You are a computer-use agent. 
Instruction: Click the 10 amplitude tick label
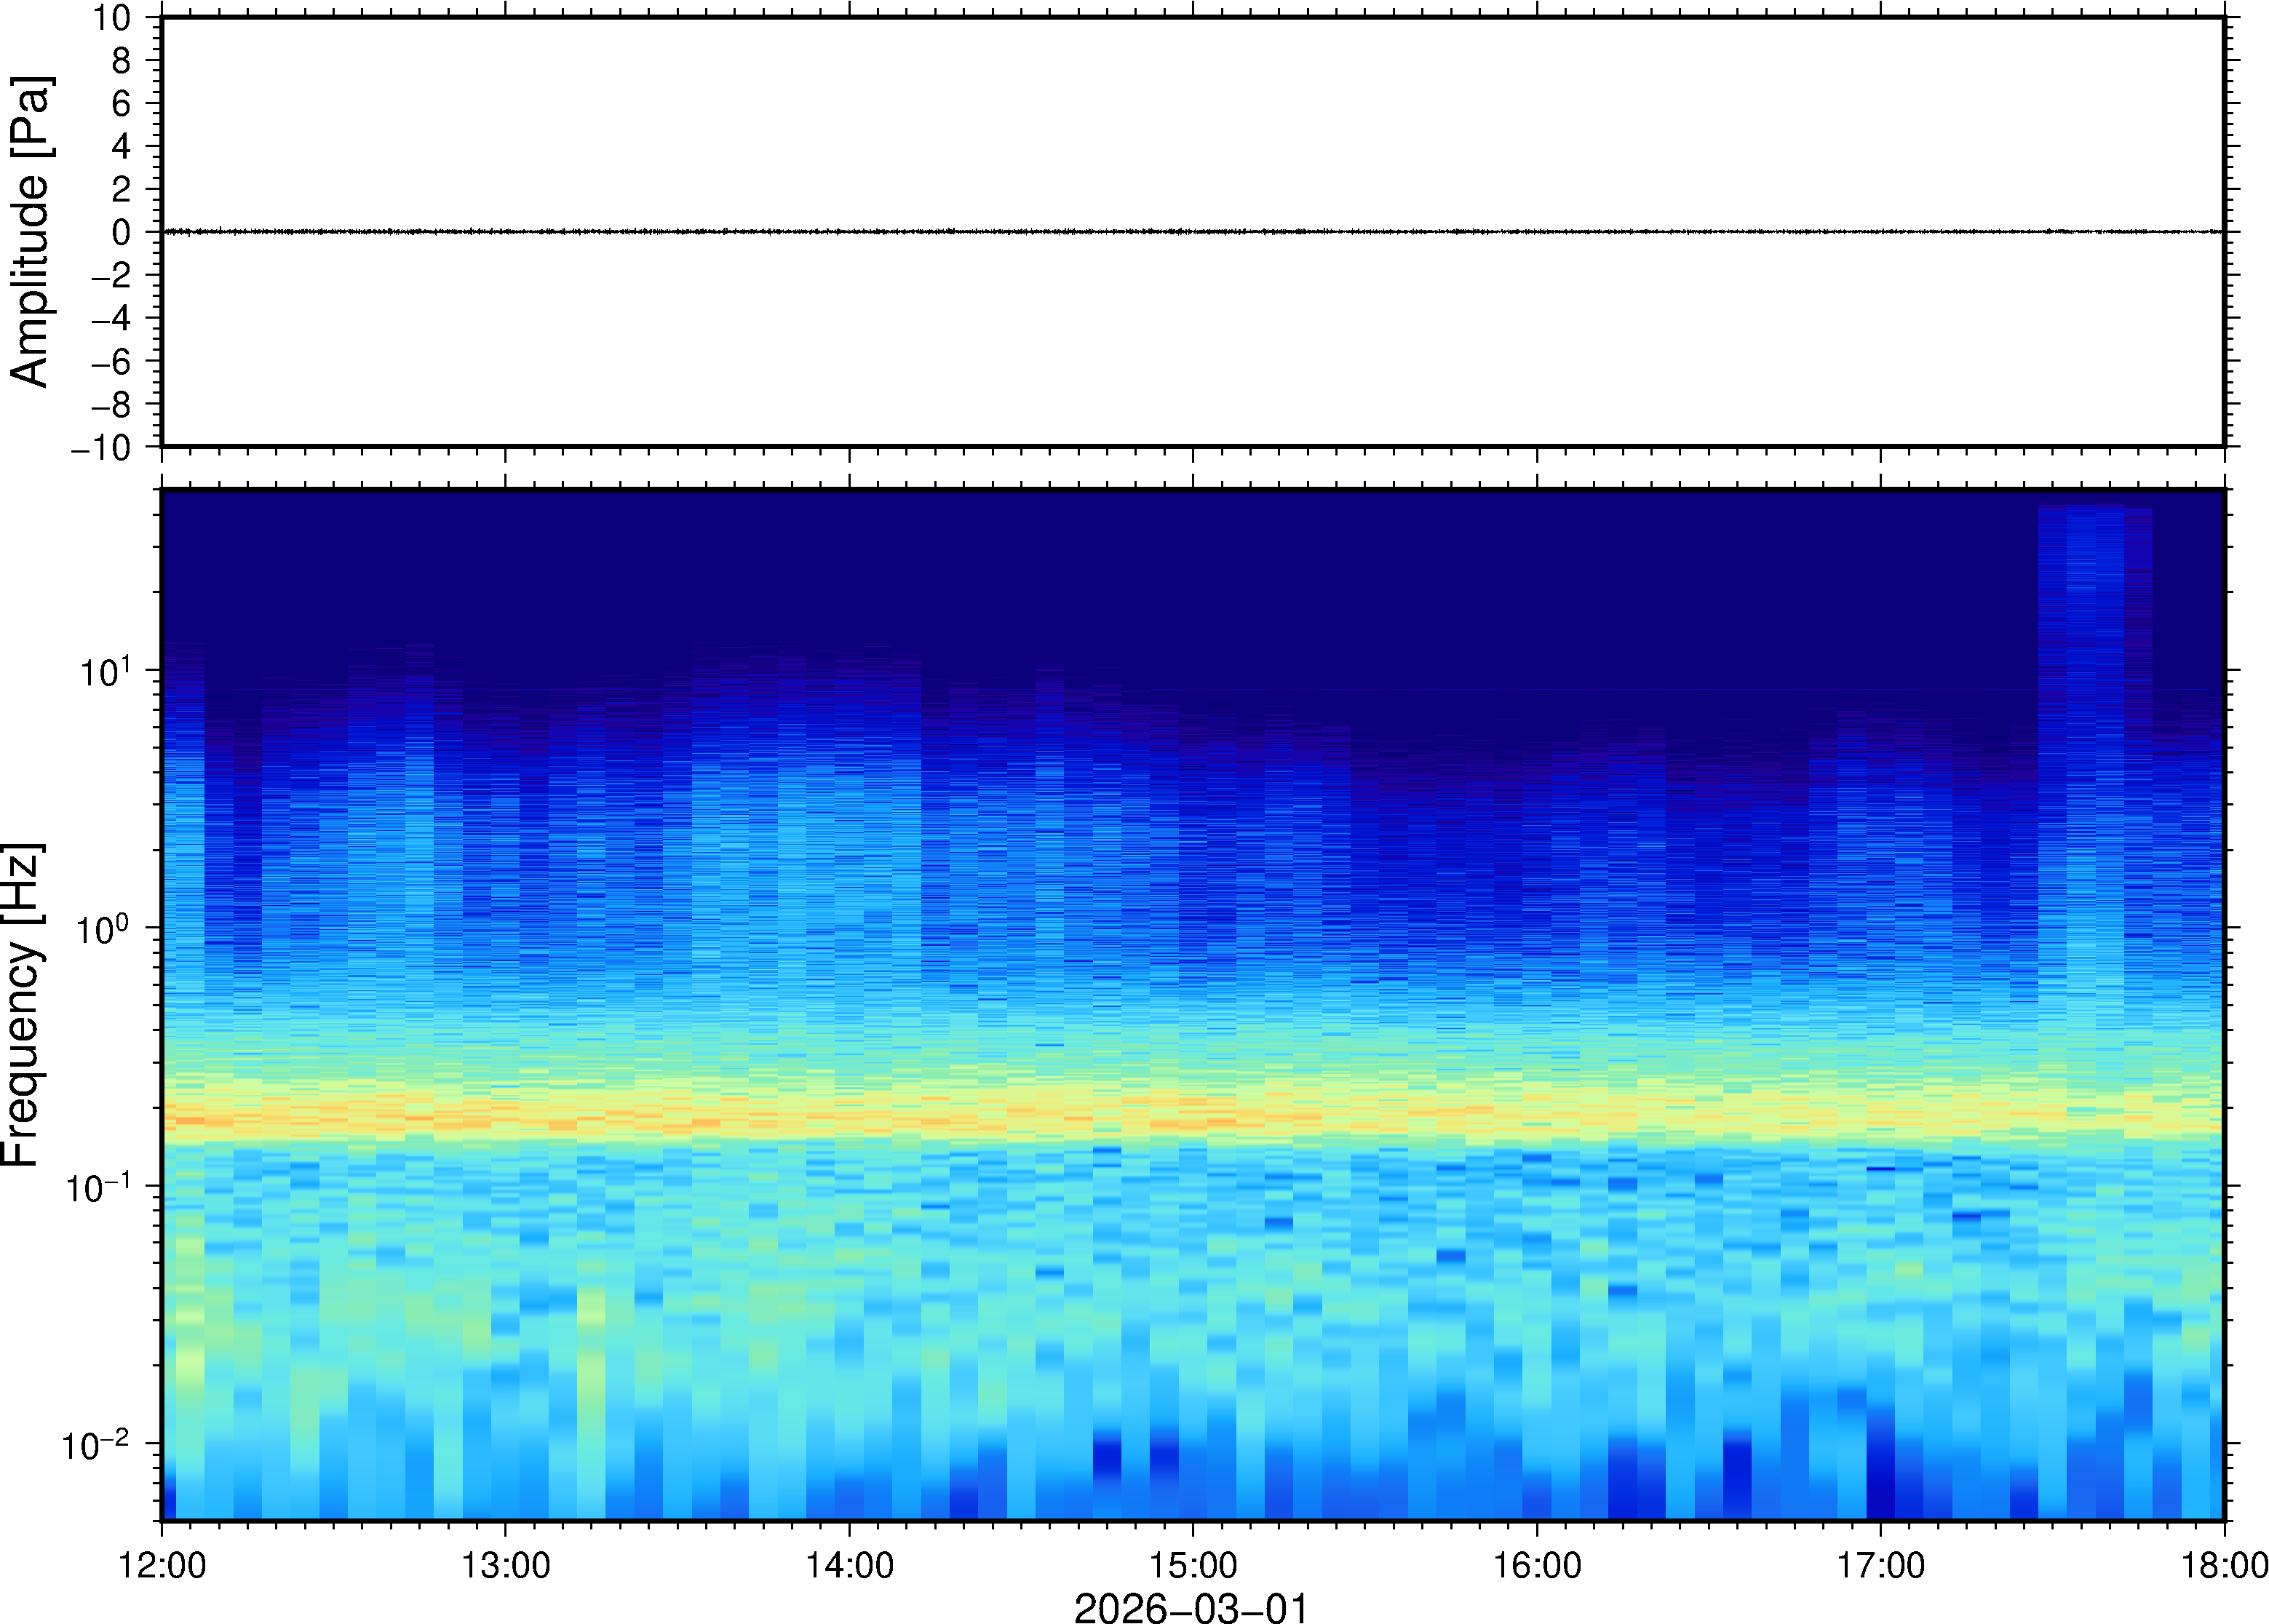tap(112, 19)
